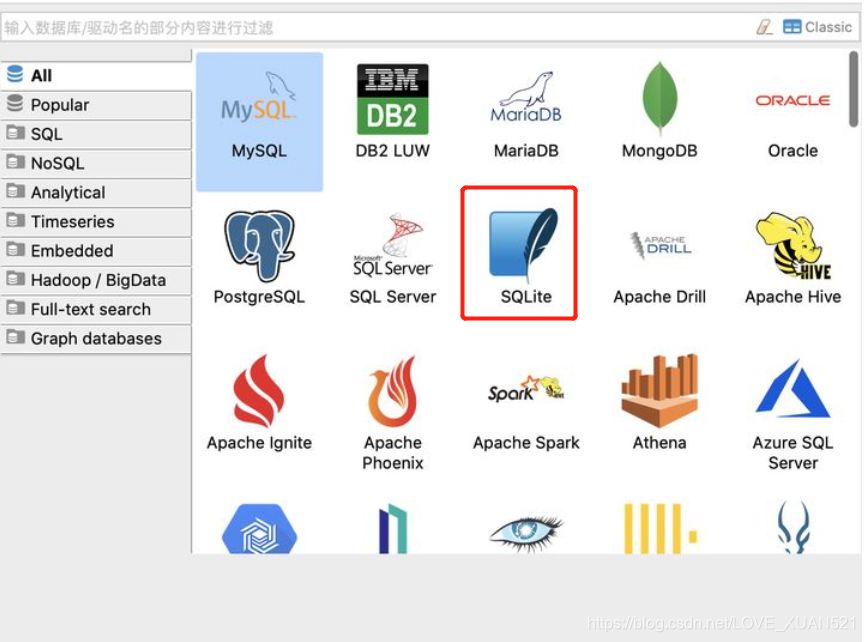Select the Apache Hive bee icon
This screenshot has width=865, height=642.
[793, 258]
